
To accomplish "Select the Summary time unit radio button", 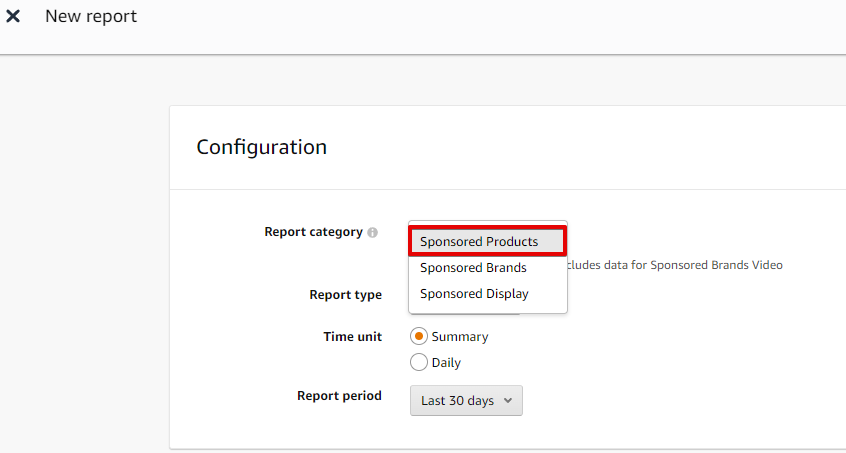I will [419, 336].
